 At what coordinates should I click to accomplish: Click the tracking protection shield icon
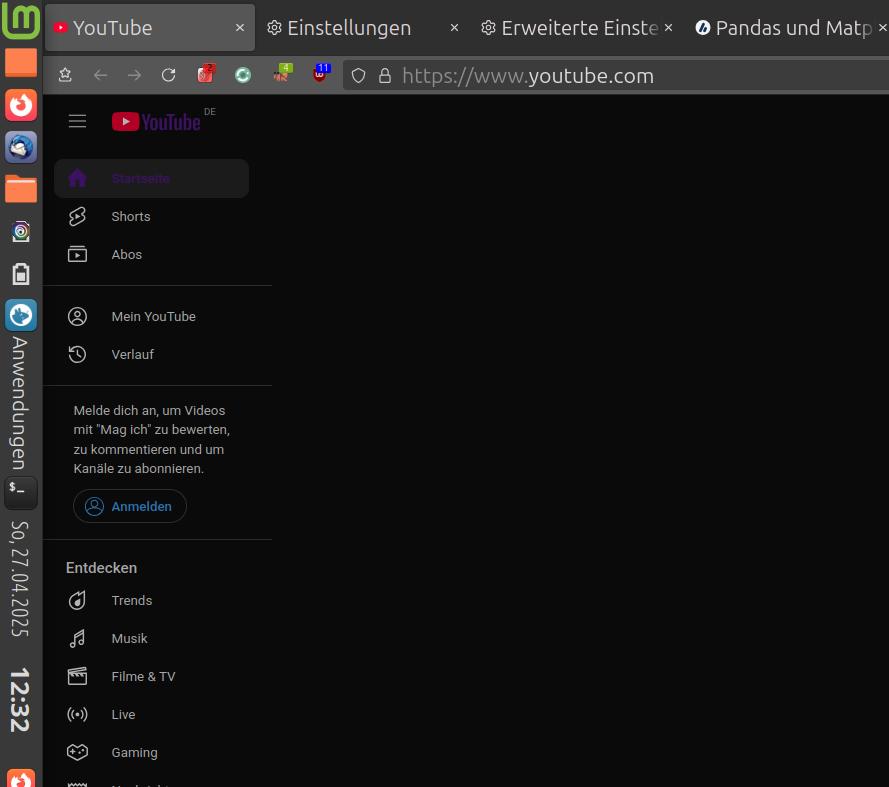pyautogui.click(x=358, y=75)
